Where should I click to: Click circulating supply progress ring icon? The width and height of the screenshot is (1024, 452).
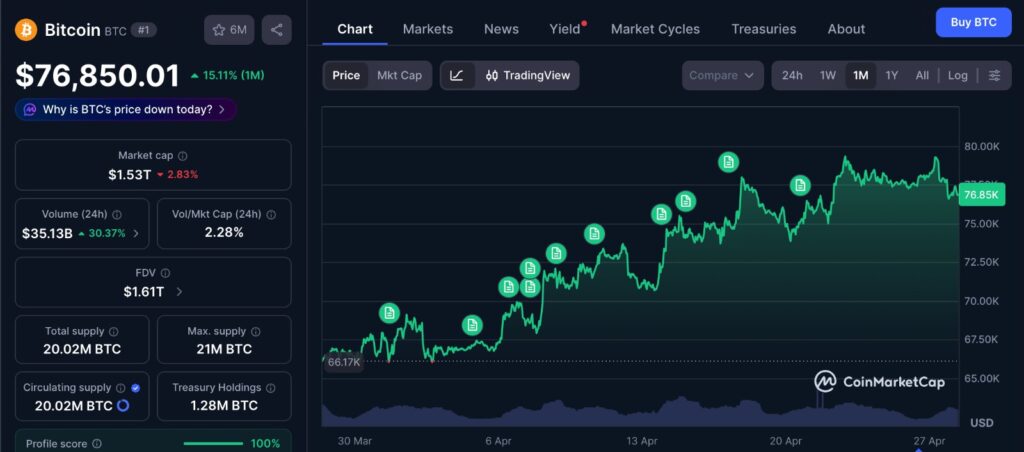click(122, 406)
